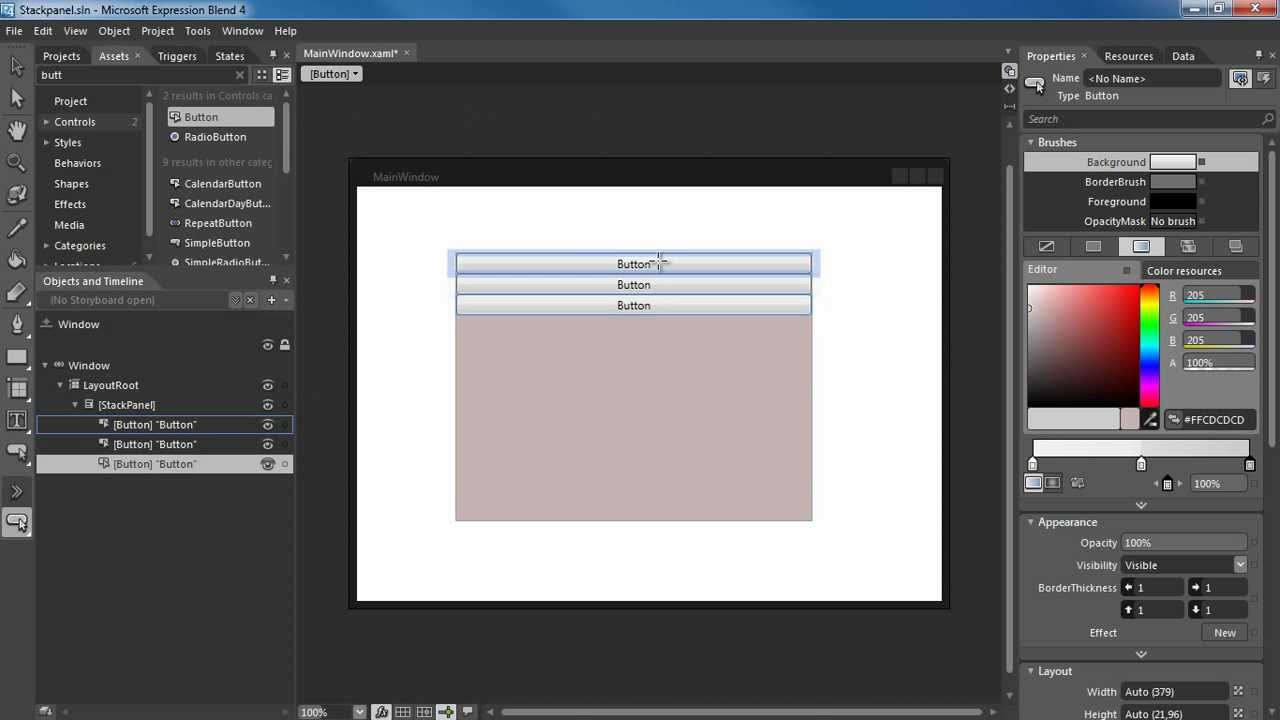Image resolution: width=1280 pixels, height=720 pixels.
Task: Hide the first Button layer
Action: coord(267,425)
